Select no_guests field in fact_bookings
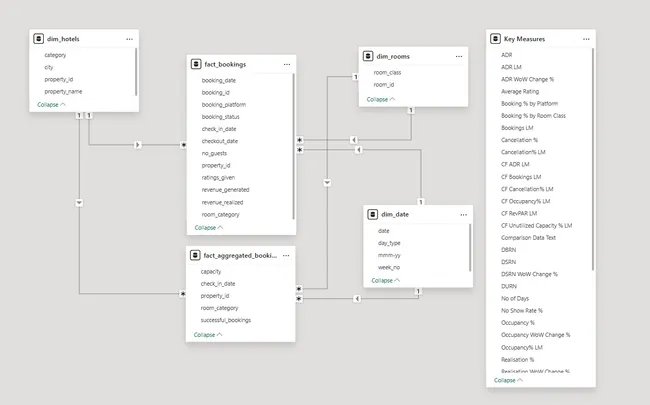This screenshot has width=650, height=405. tap(214, 153)
